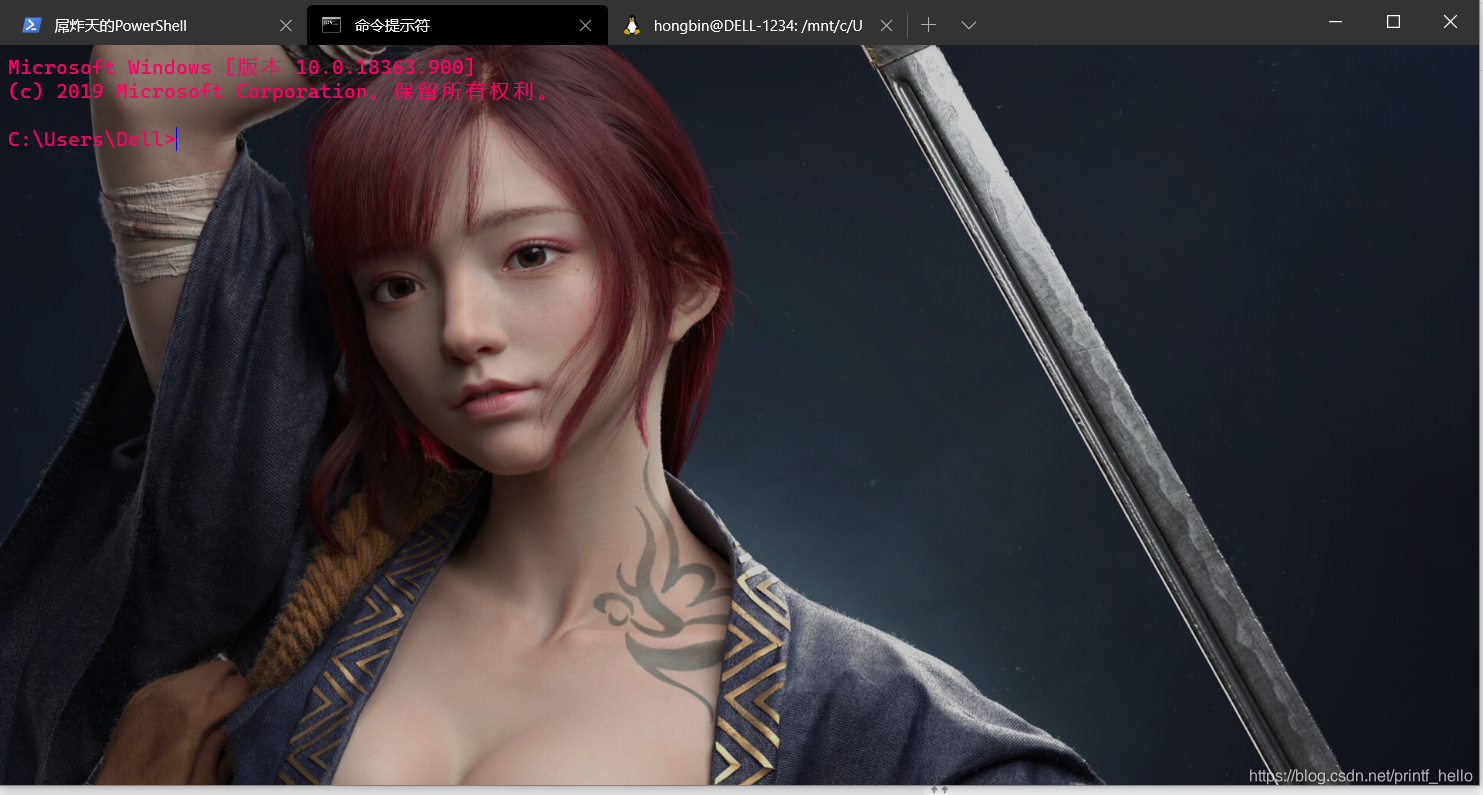Select the 命令提示符 tab
This screenshot has width=1483, height=795.
[x=457, y=25]
